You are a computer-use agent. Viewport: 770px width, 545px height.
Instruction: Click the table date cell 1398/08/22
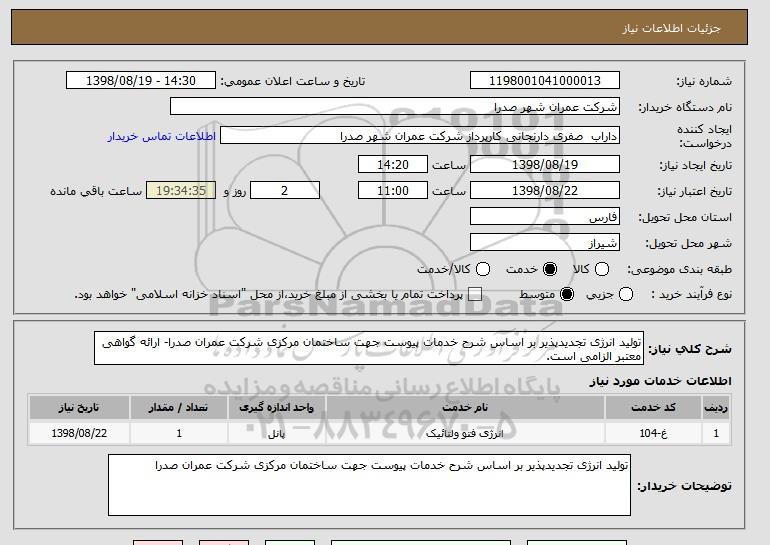tap(79, 434)
